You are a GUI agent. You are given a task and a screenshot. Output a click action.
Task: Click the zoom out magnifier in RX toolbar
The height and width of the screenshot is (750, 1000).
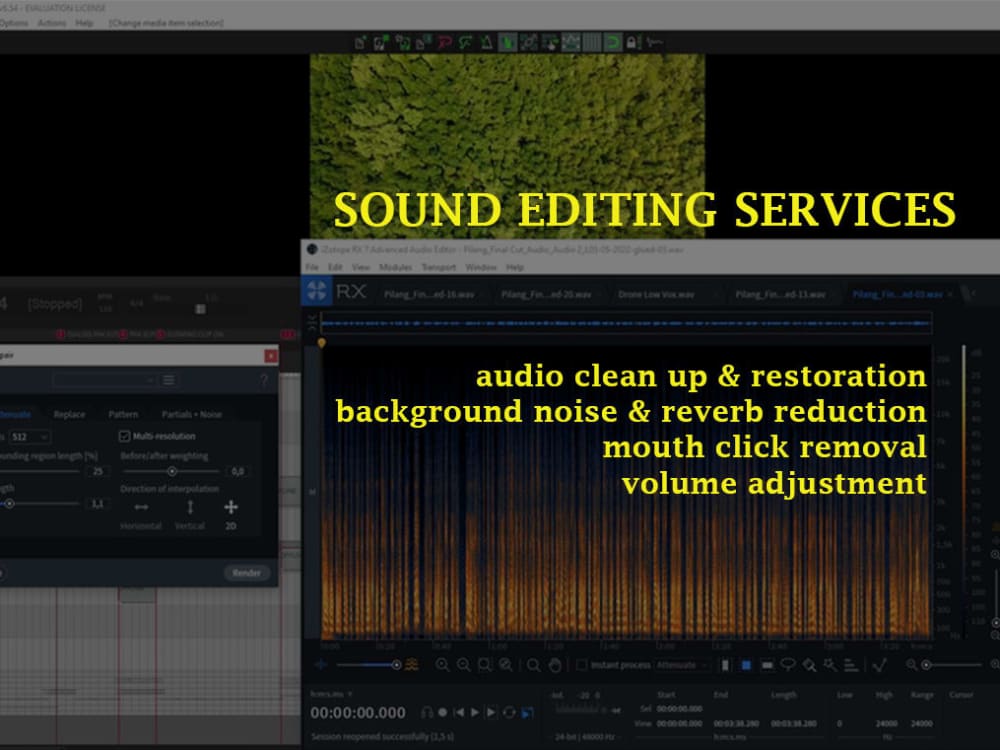(464, 665)
